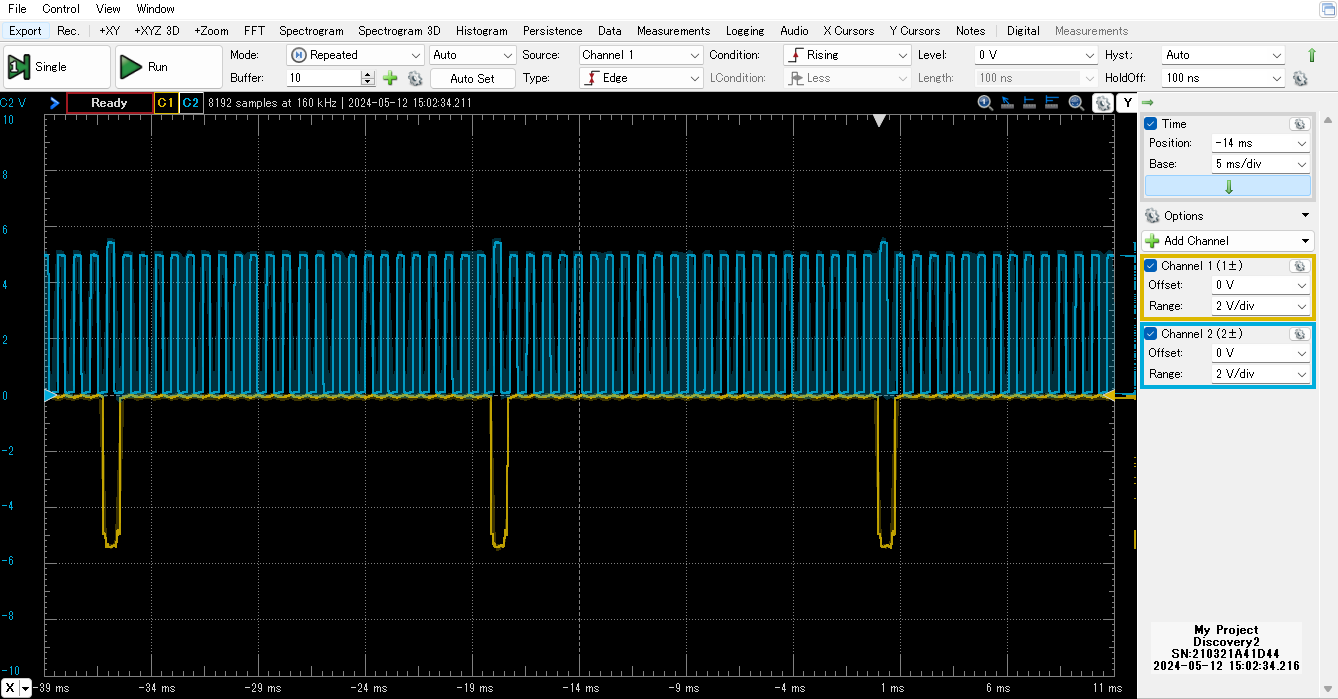Screen dimensions: 1338x699
Task: Start a Single acquisition
Action: [x=56, y=67]
